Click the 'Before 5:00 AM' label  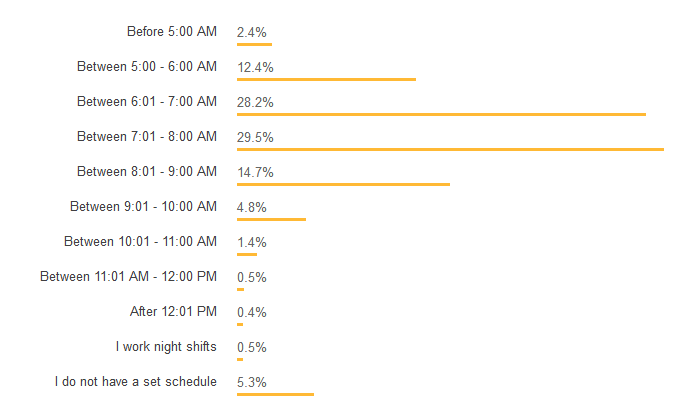tap(171, 32)
